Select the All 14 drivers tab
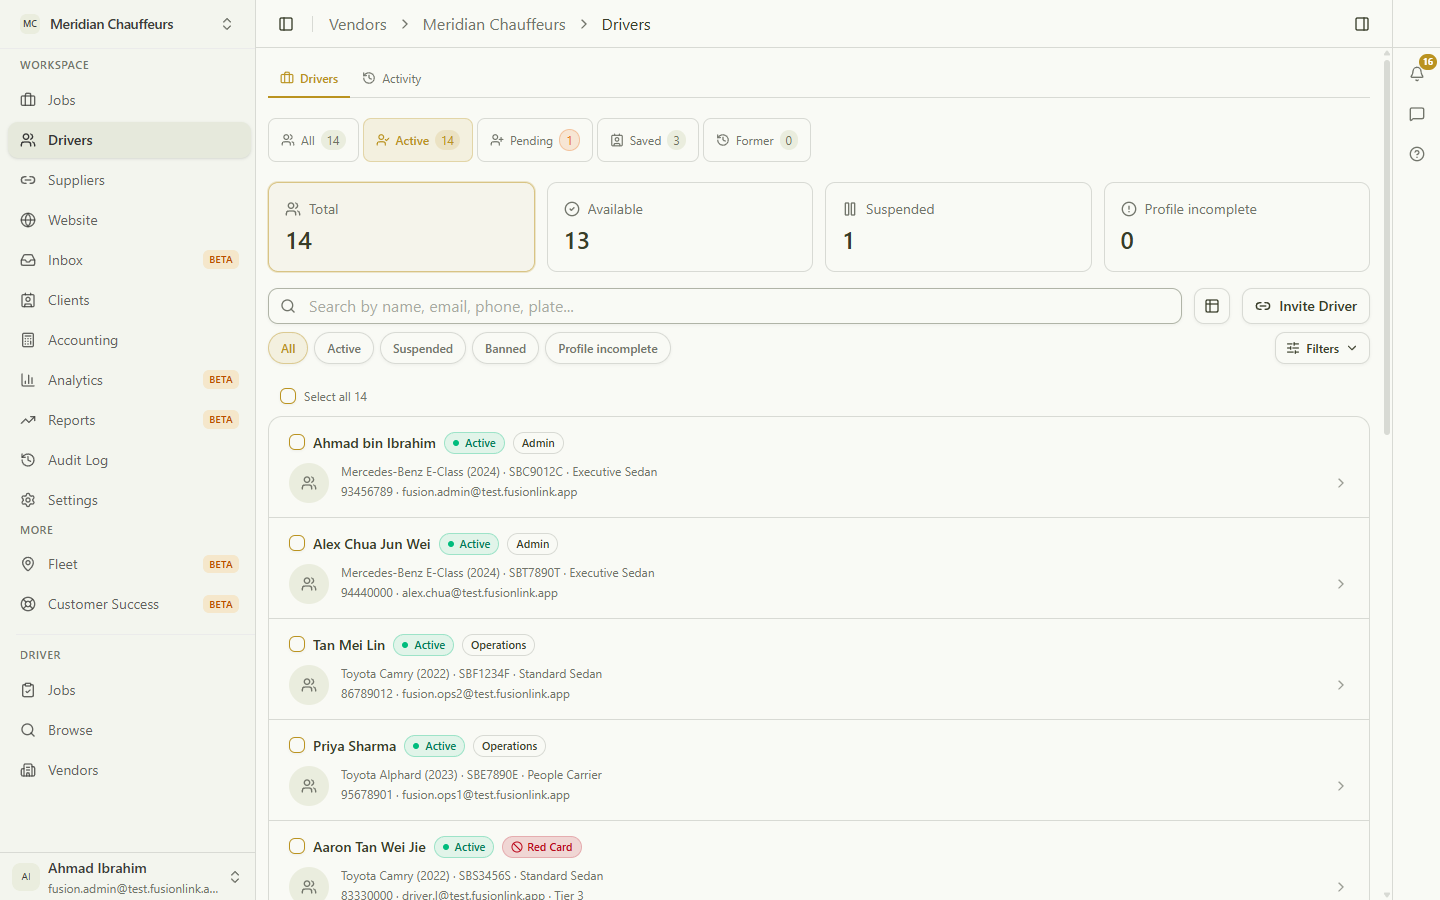 tap(314, 140)
